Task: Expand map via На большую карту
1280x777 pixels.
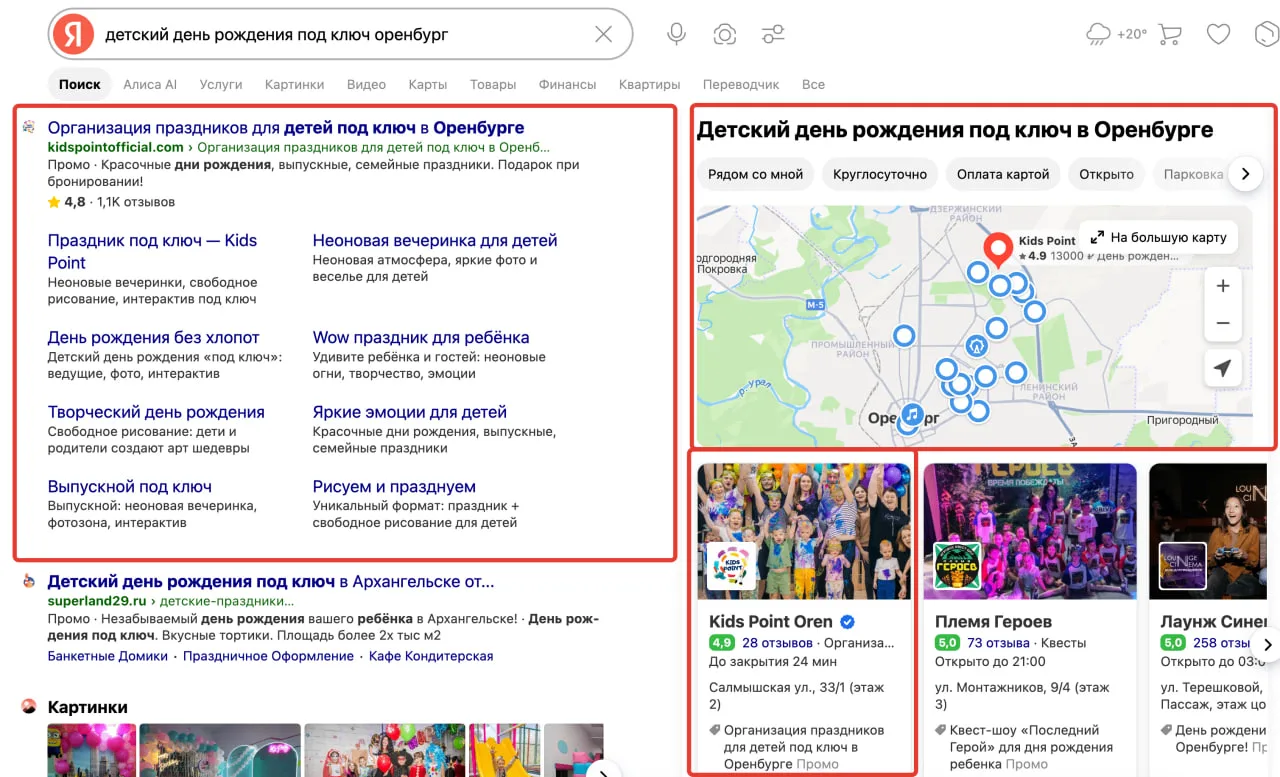Action: 1158,237
